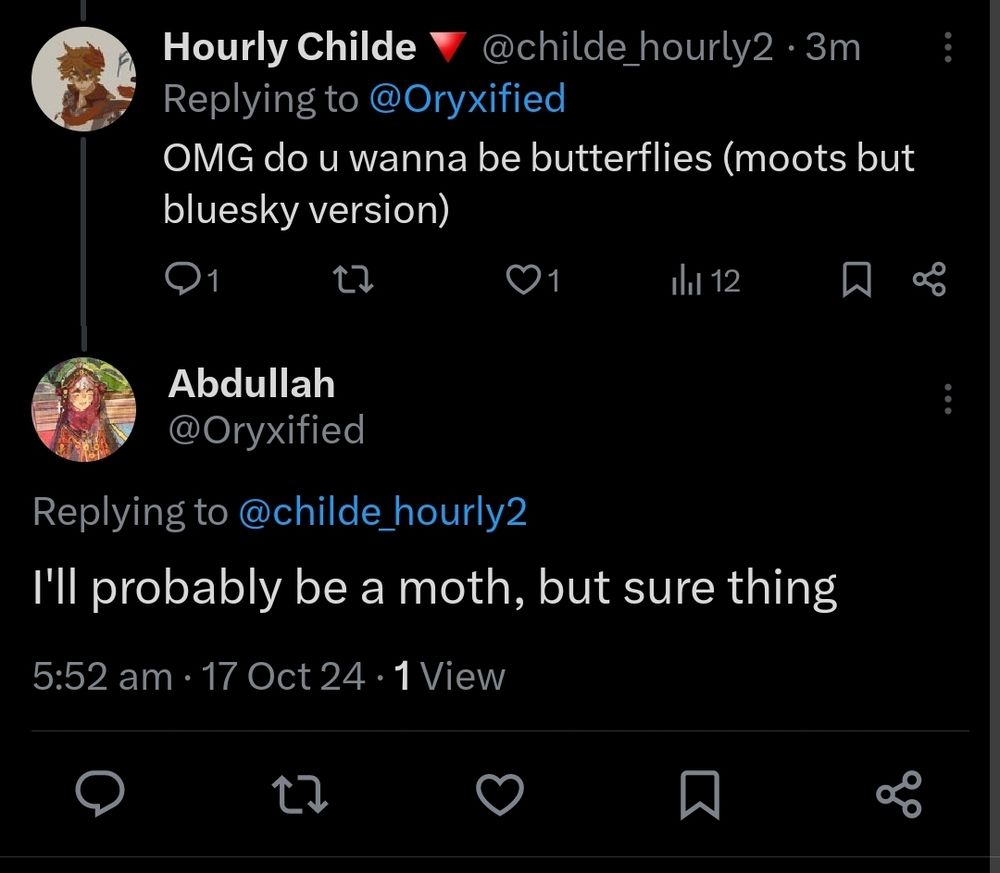Share Abdullah's moth tweet

(x=896, y=794)
